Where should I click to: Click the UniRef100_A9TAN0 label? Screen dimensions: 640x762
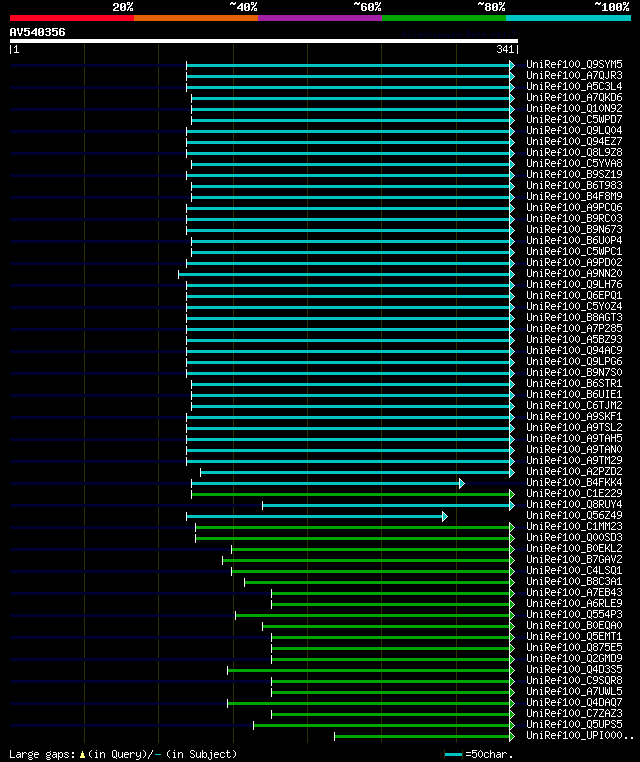(574, 450)
